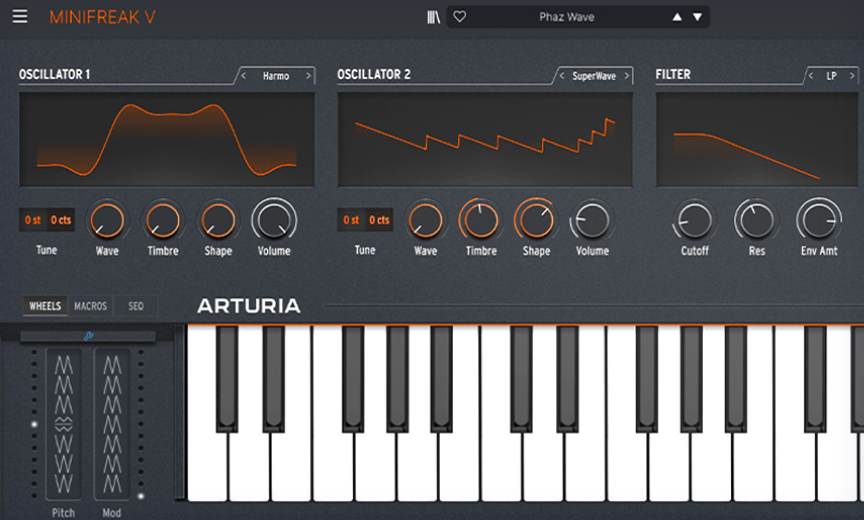Image resolution: width=864 pixels, height=520 pixels.
Task: Click Oscillator 1 Volume knob
Action: tap(274, 220)
